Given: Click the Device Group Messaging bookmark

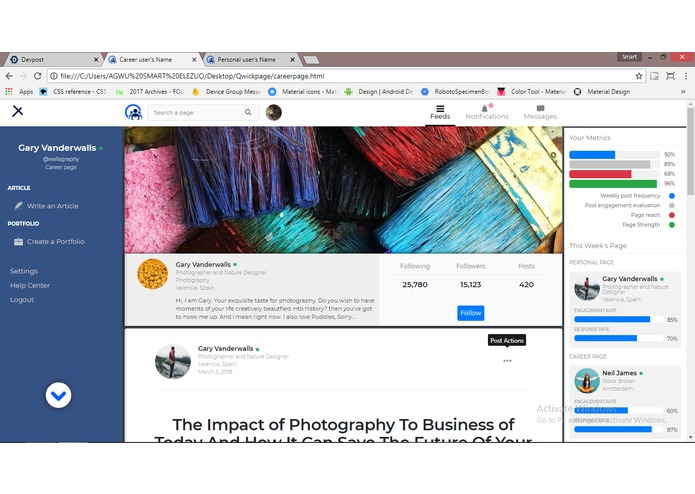Looking at the screenshot, I should [226, 92].
